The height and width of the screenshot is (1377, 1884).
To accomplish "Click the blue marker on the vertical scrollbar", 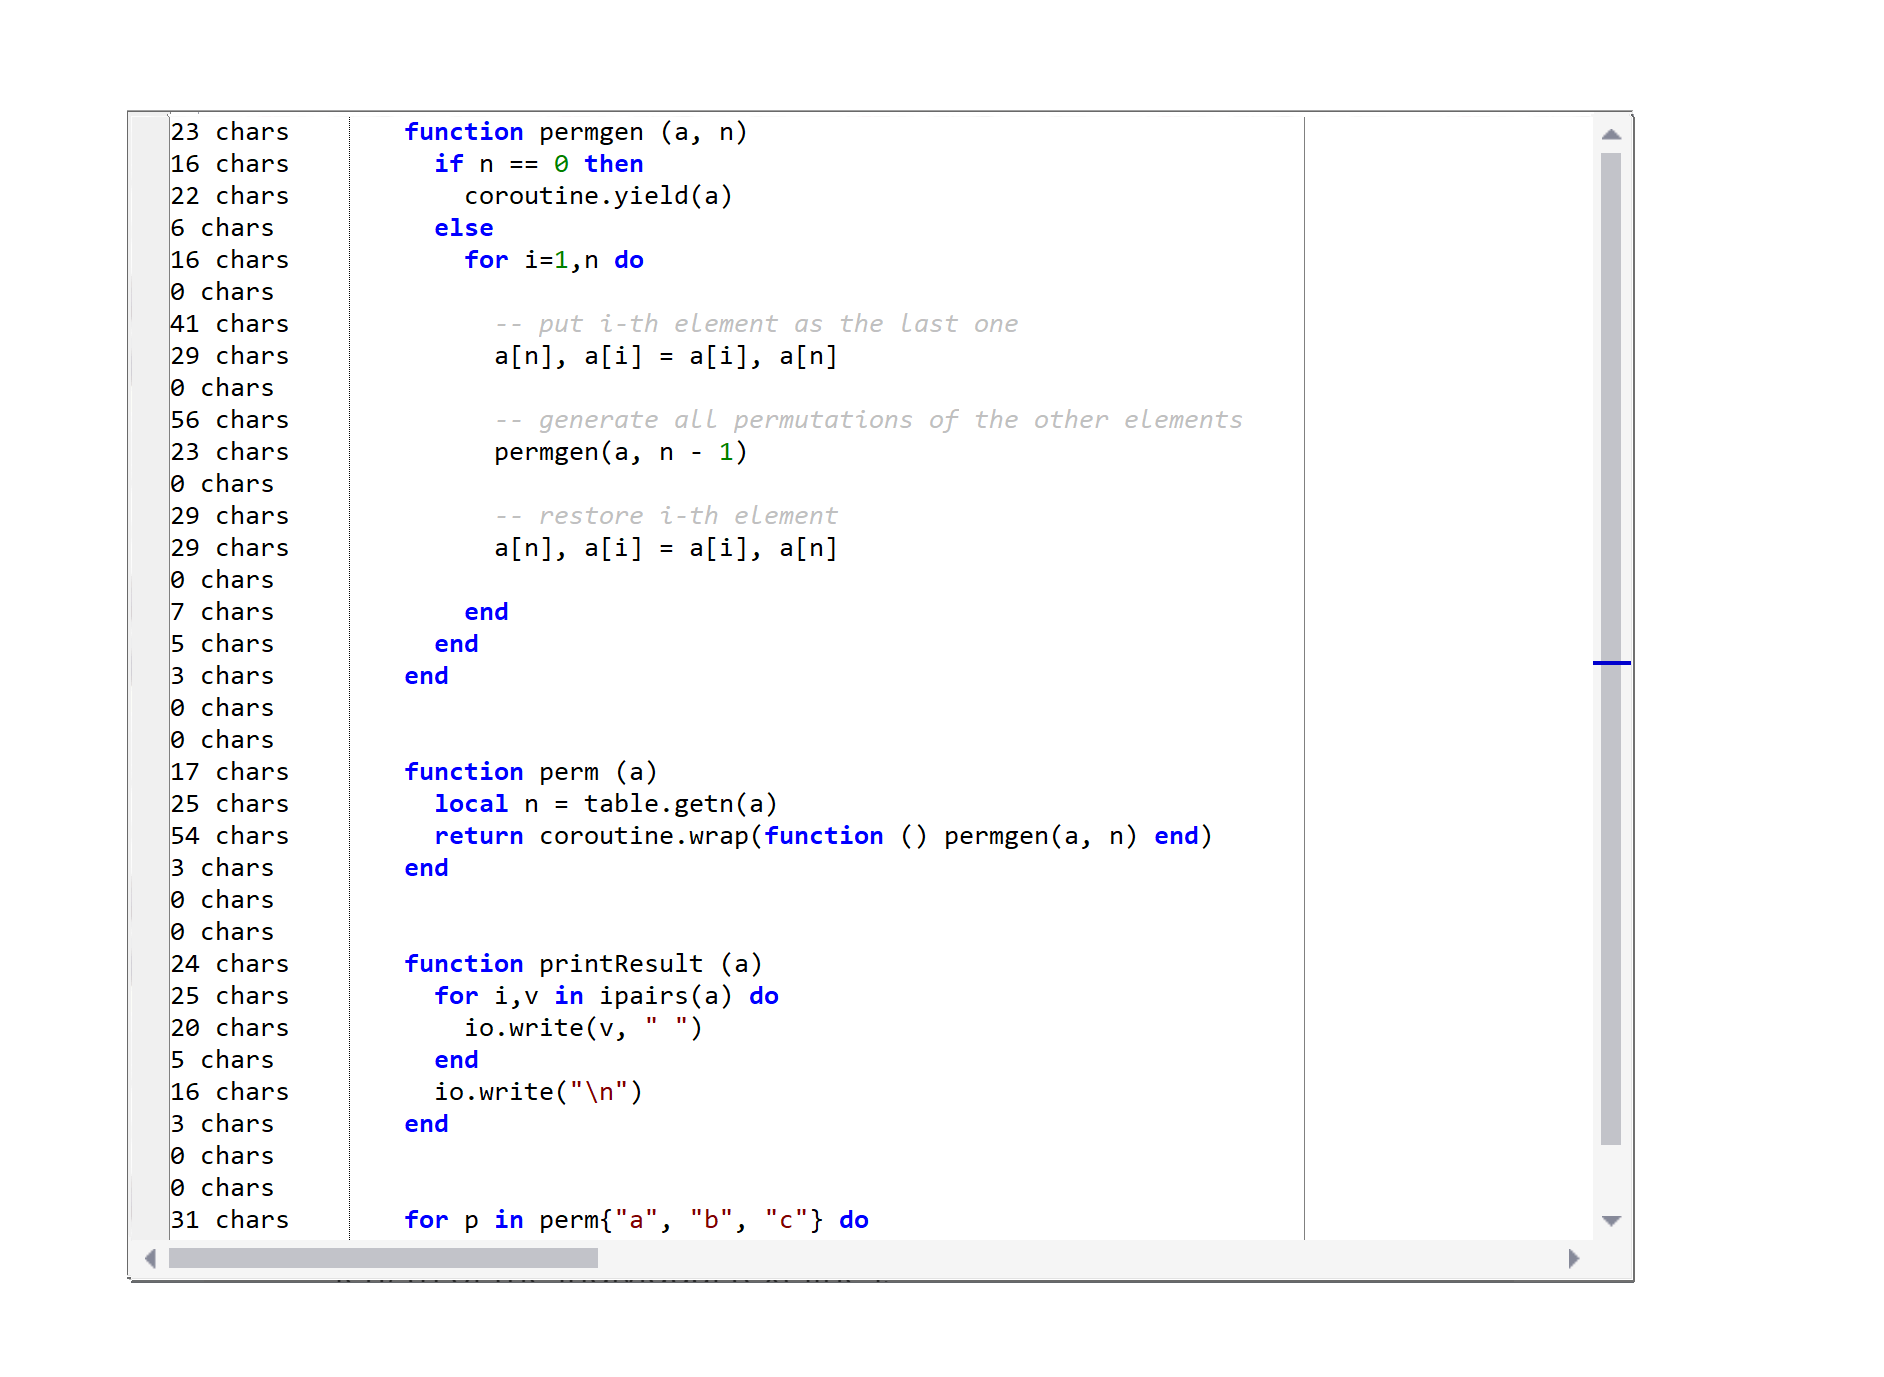I will click(1610, 662).
